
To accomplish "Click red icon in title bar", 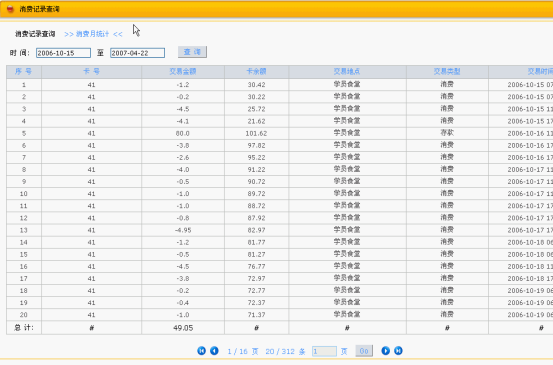I will pyautogui.click(x=10, y=9).
